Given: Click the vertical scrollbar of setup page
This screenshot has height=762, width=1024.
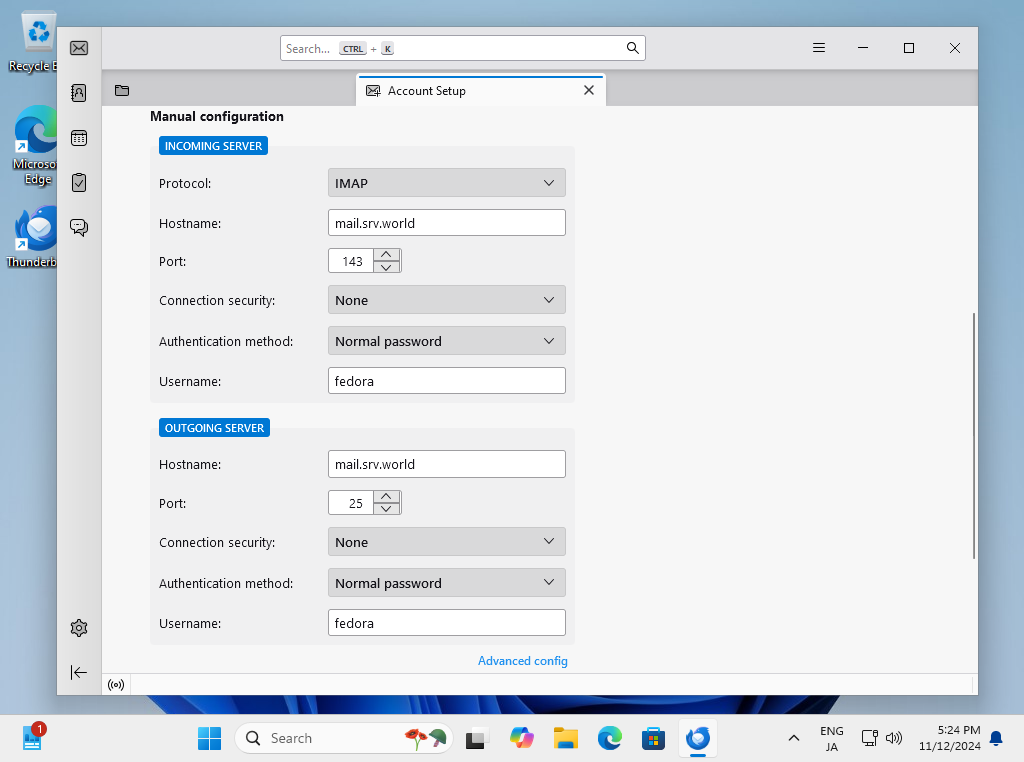Looking at the screenshot, I should 974,435.
